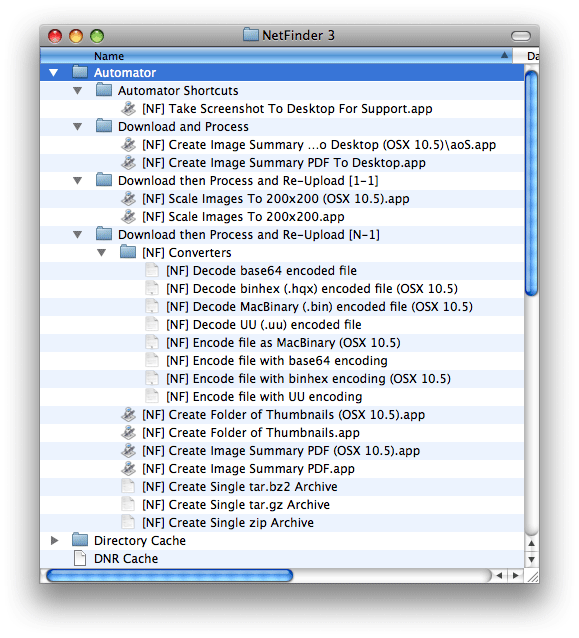Select the Automator Shortcuts row
579x638 pixels.
coord(282,90)
